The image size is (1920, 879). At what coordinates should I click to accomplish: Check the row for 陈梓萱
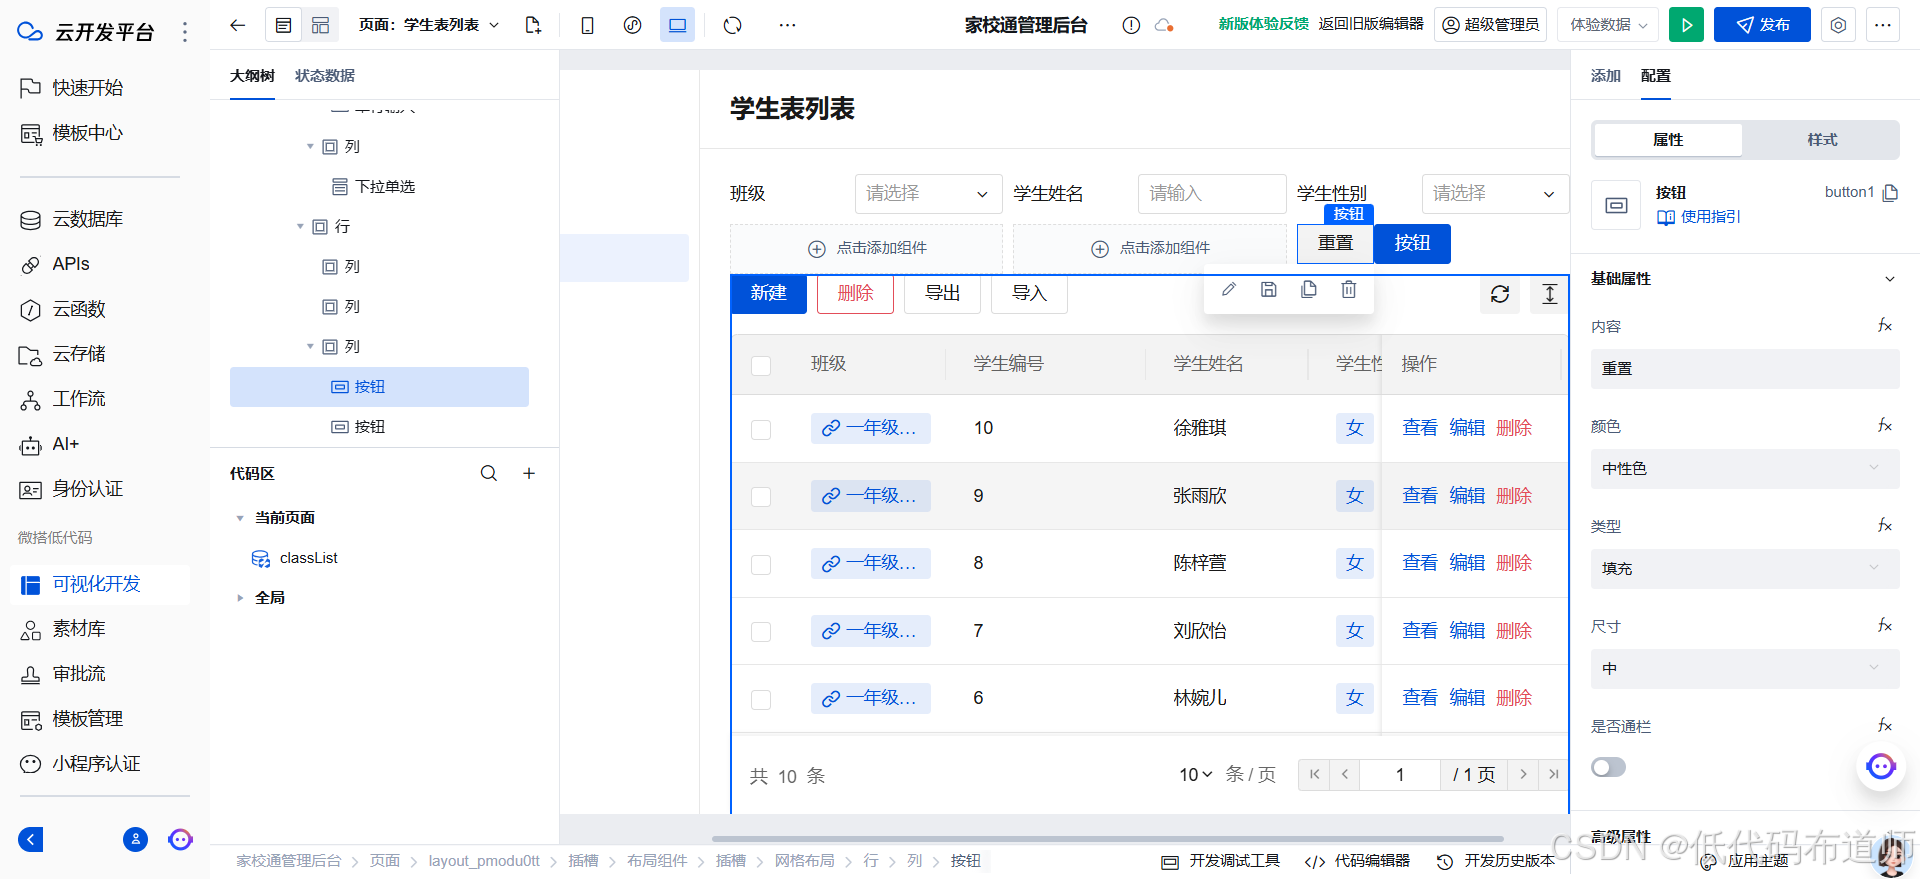761,564
